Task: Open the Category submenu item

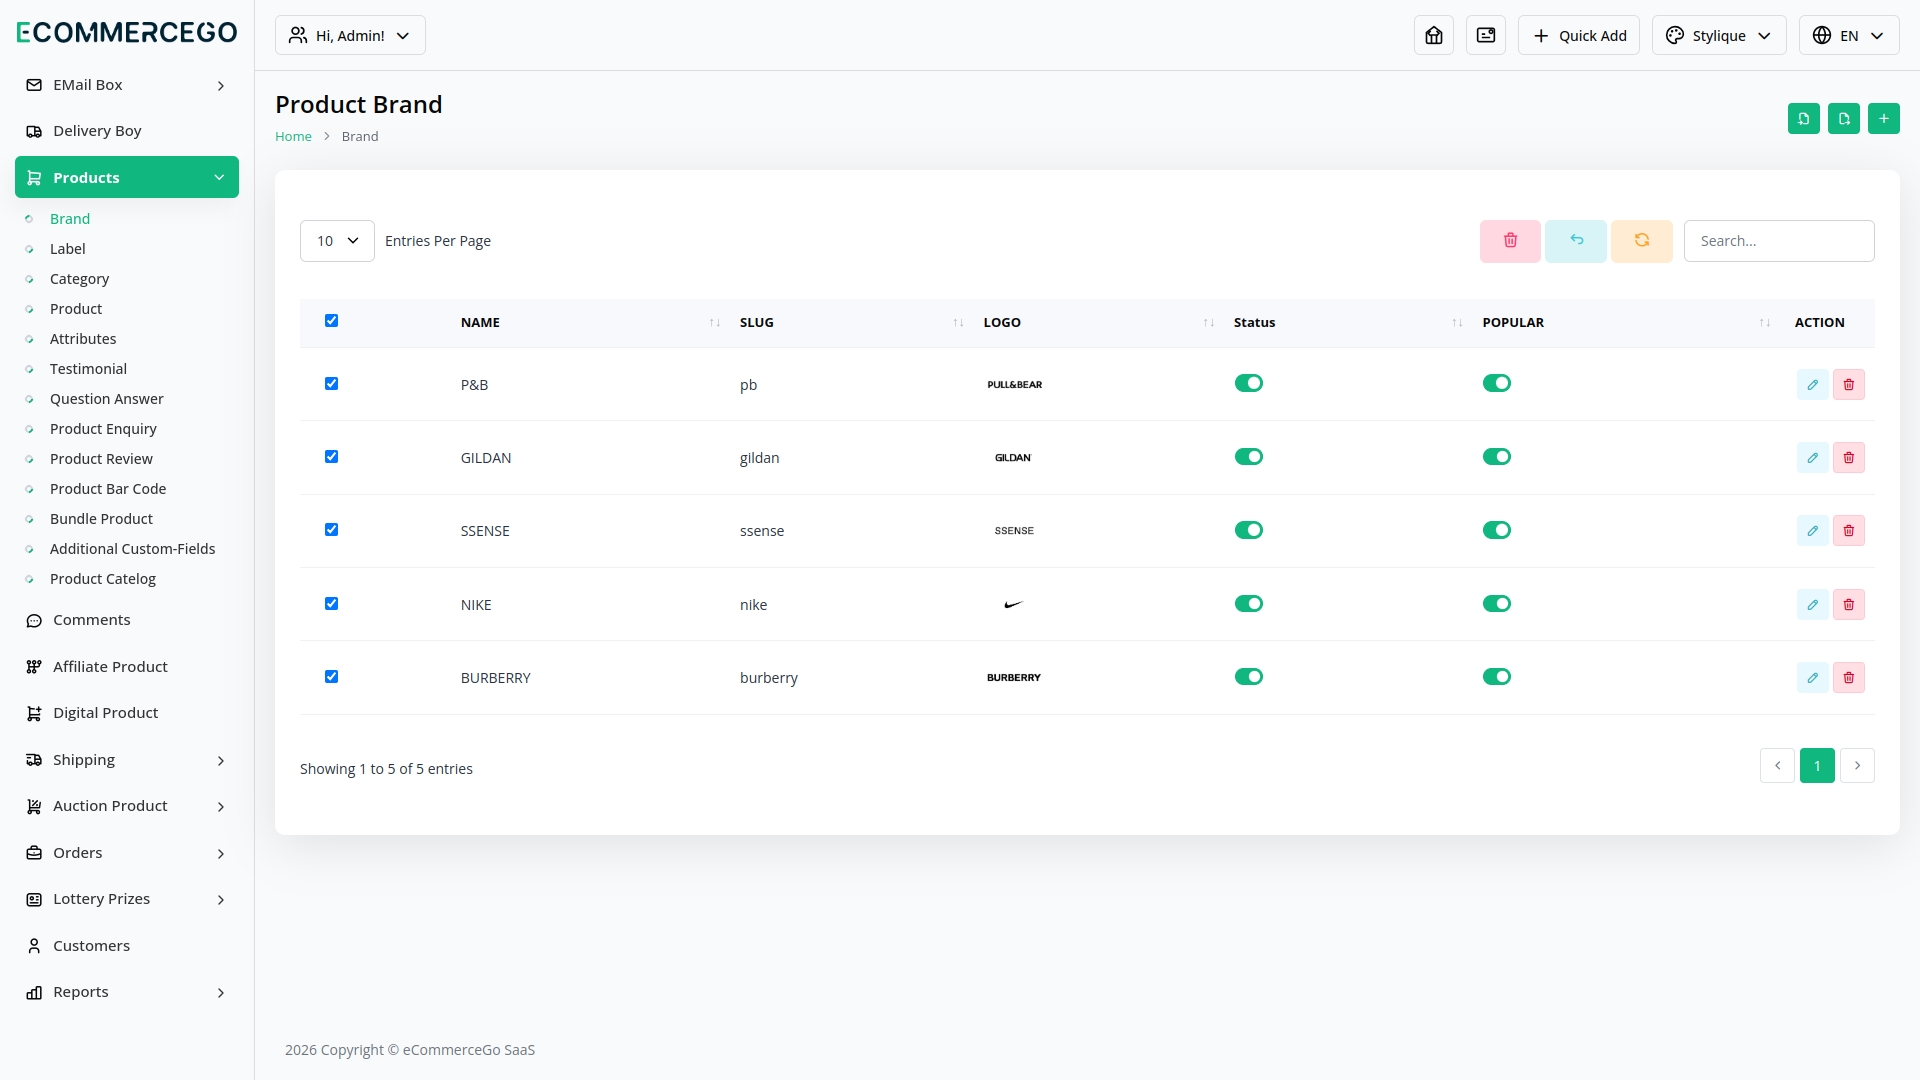Action: 80,279
